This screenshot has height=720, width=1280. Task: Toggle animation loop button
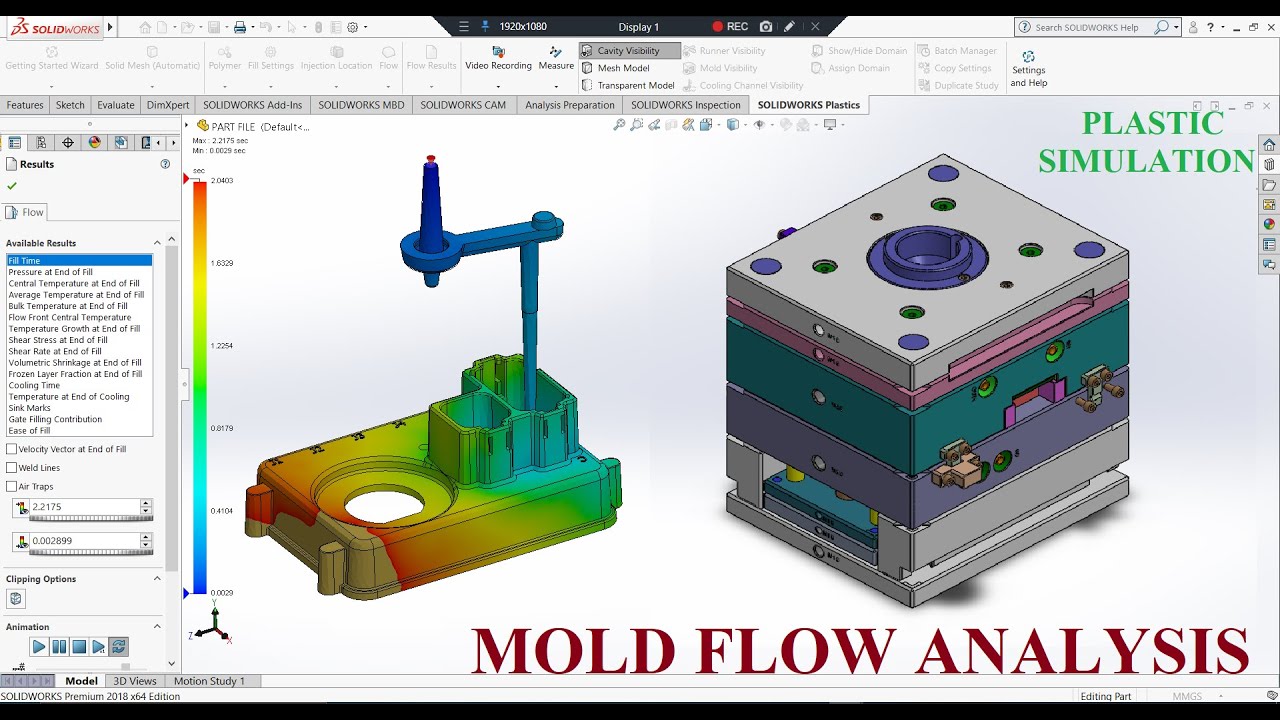click(x=118, y=647)
